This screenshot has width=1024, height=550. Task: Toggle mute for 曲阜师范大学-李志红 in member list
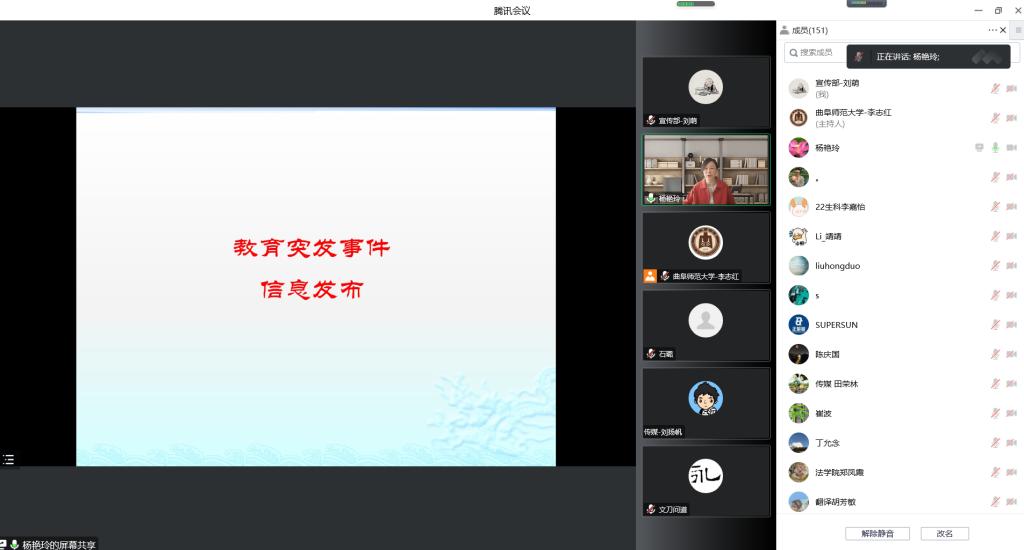[x=995, y=118]
